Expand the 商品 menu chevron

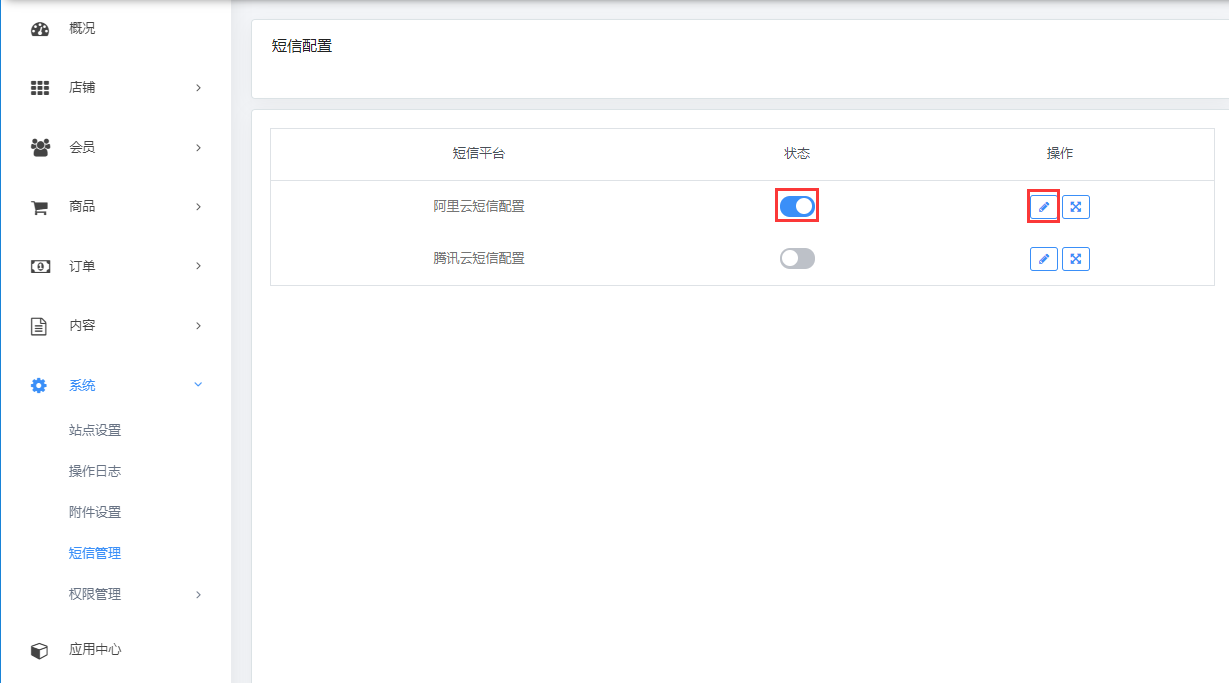pos(198,207)
